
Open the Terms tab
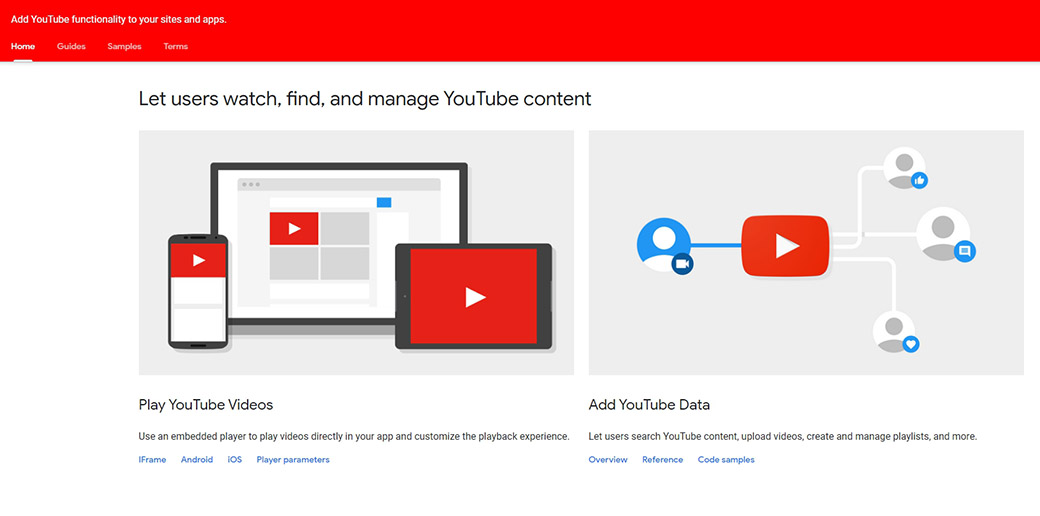pyautogui.click(x=176, y=46)
